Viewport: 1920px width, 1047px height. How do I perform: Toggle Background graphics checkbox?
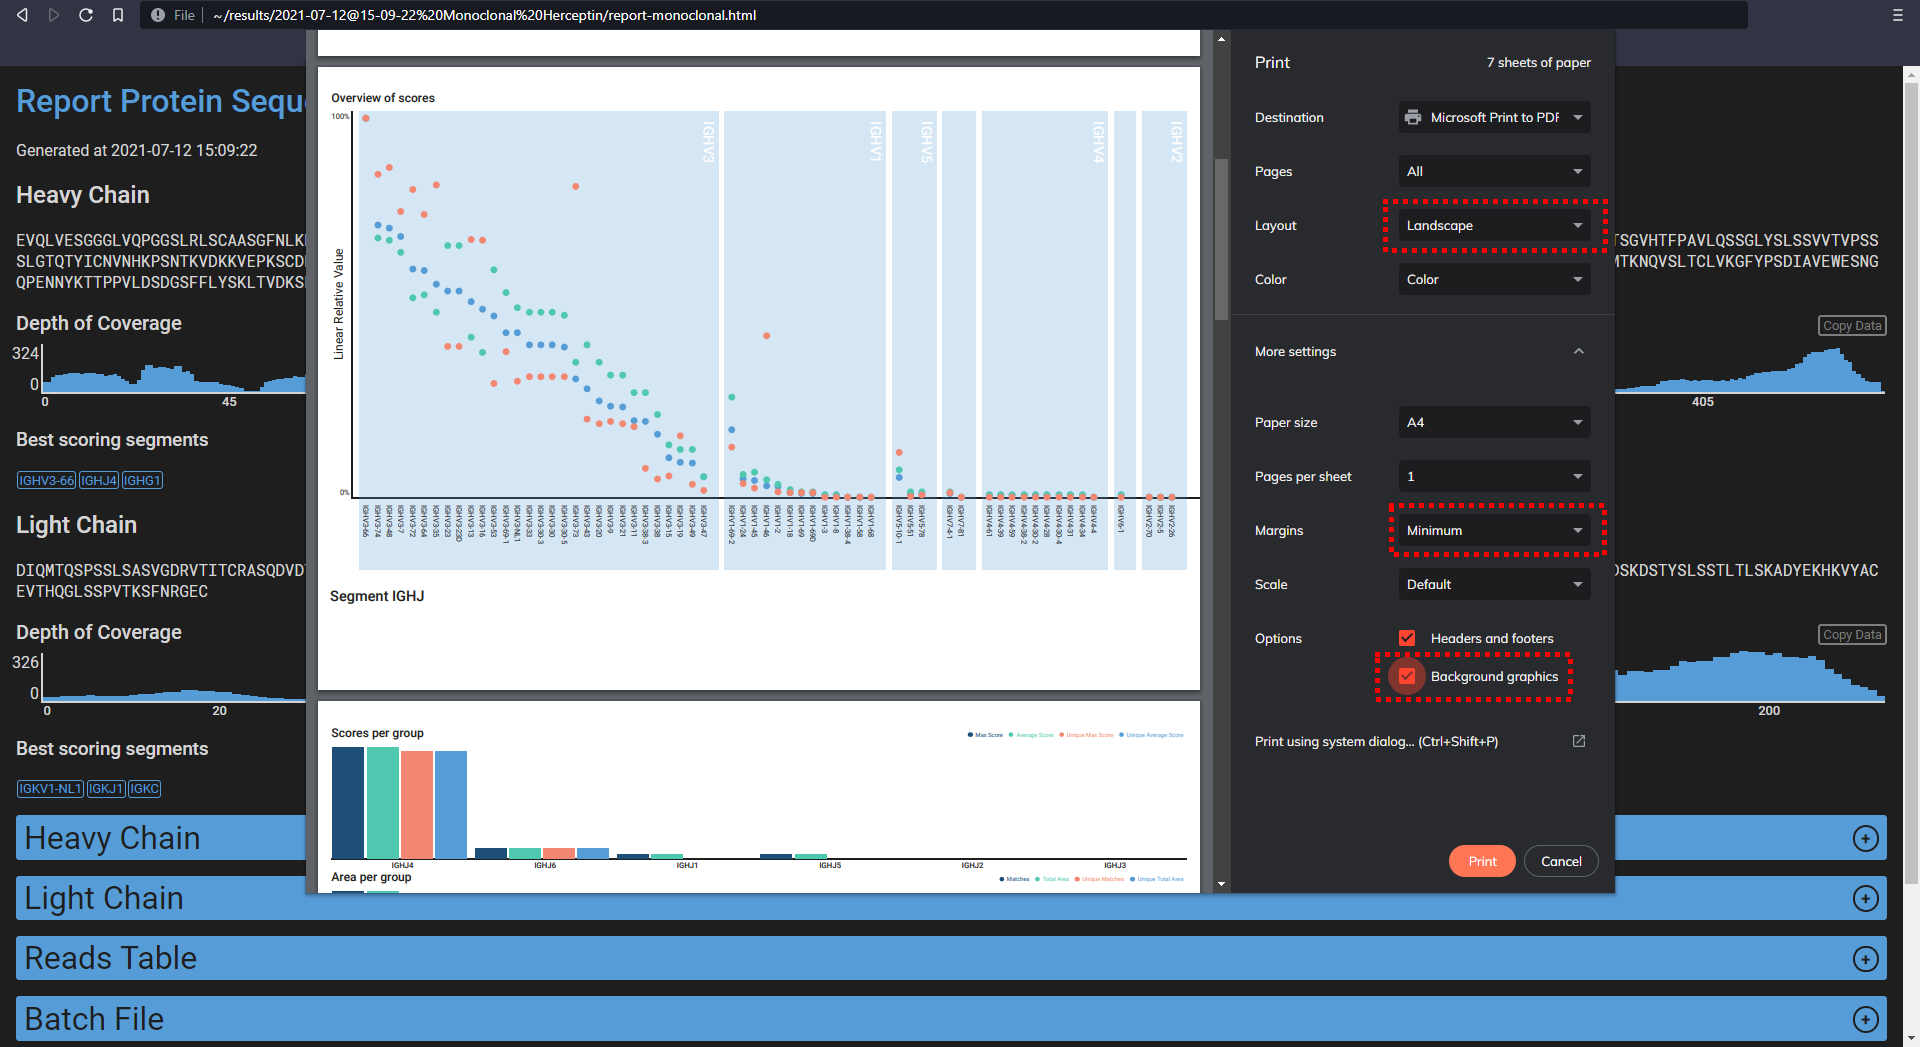1407,676
